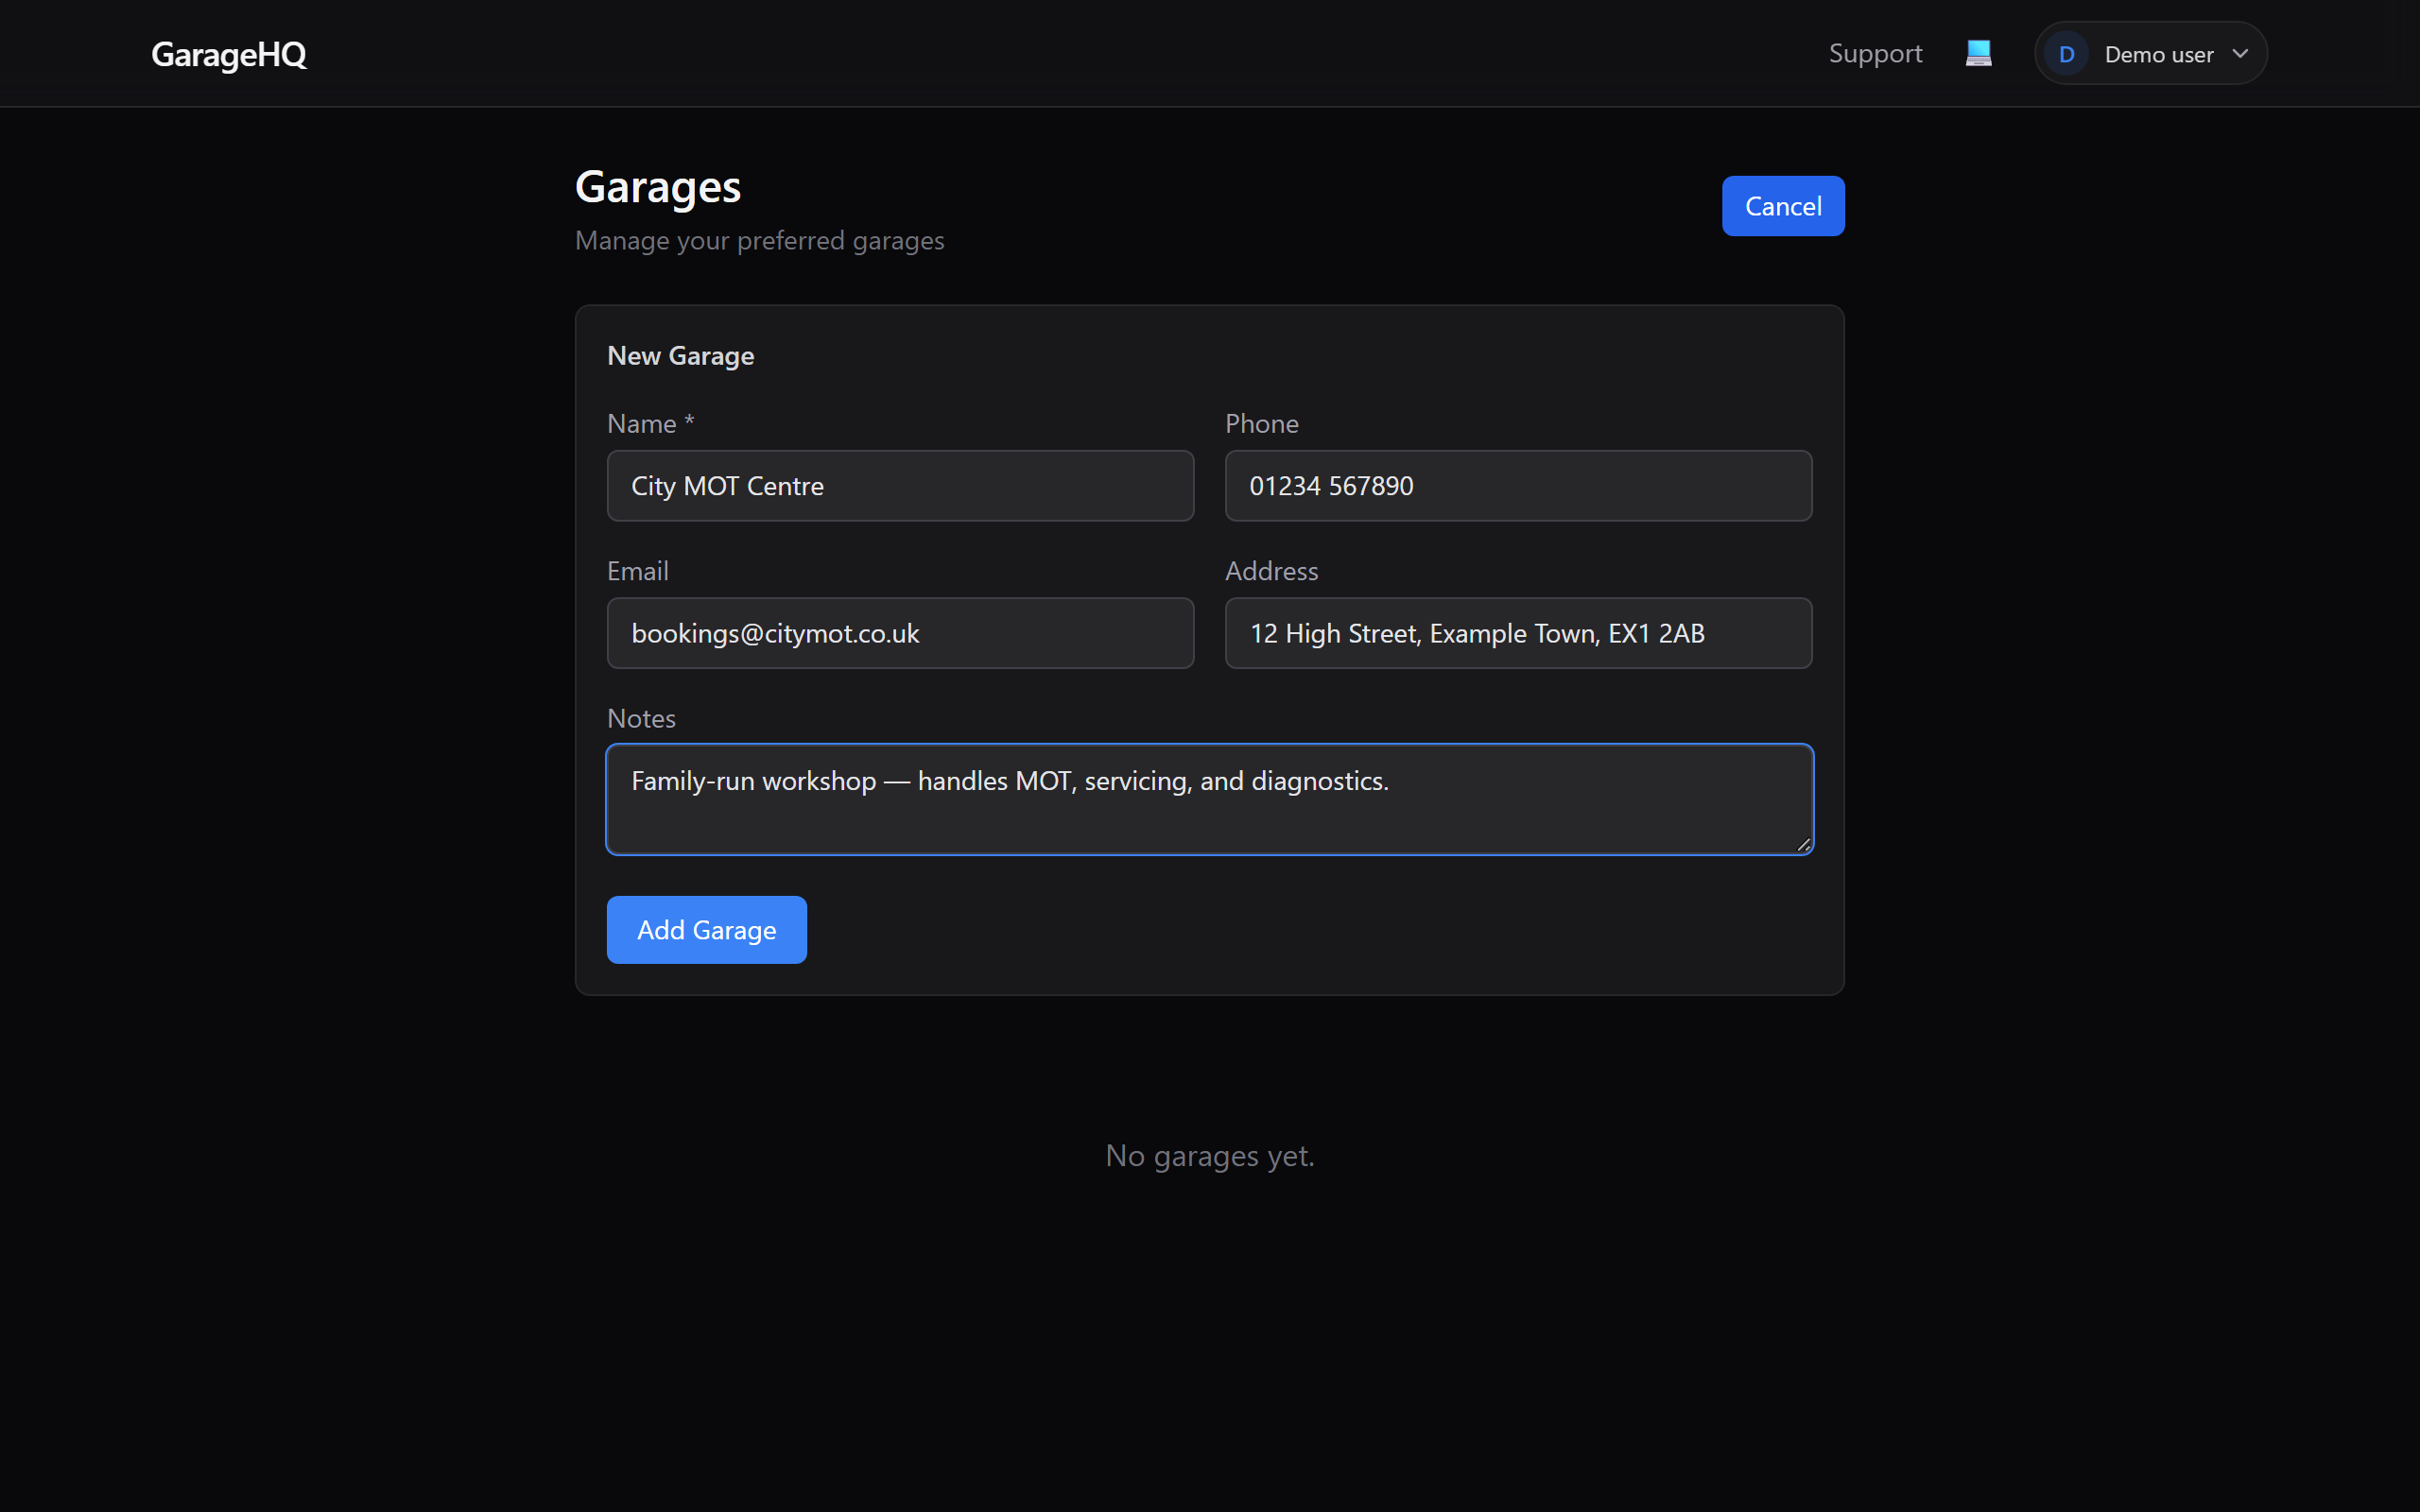The height and width of the screenshot is (1512, 2420).
Task: Click the Garages page heading
Action: [x=658, y=186]
